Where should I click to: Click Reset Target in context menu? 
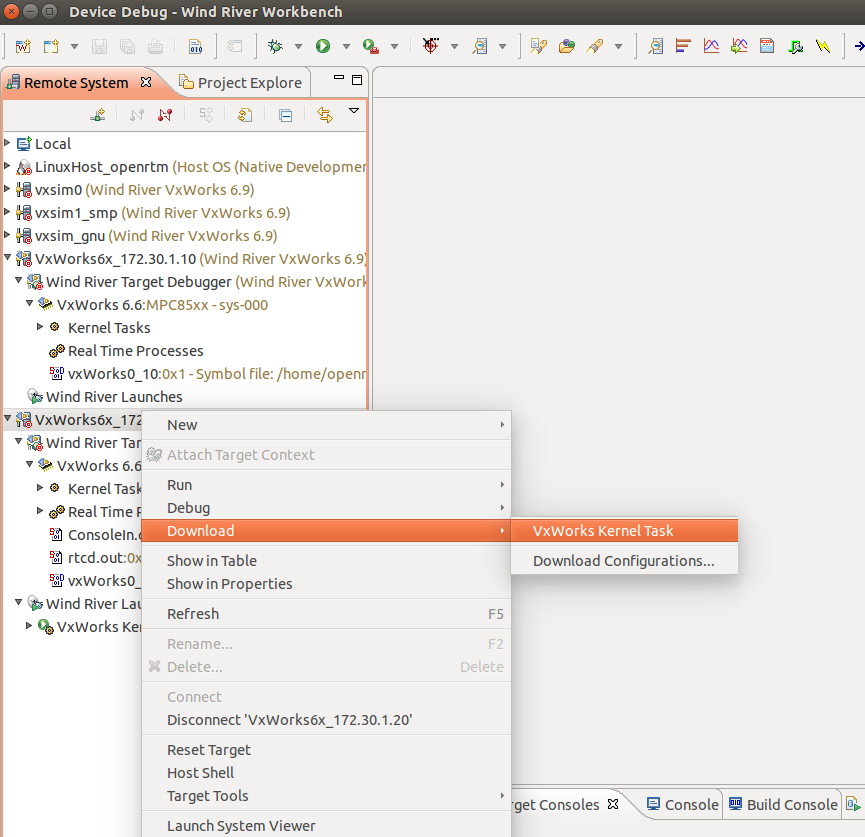point(326,750)
